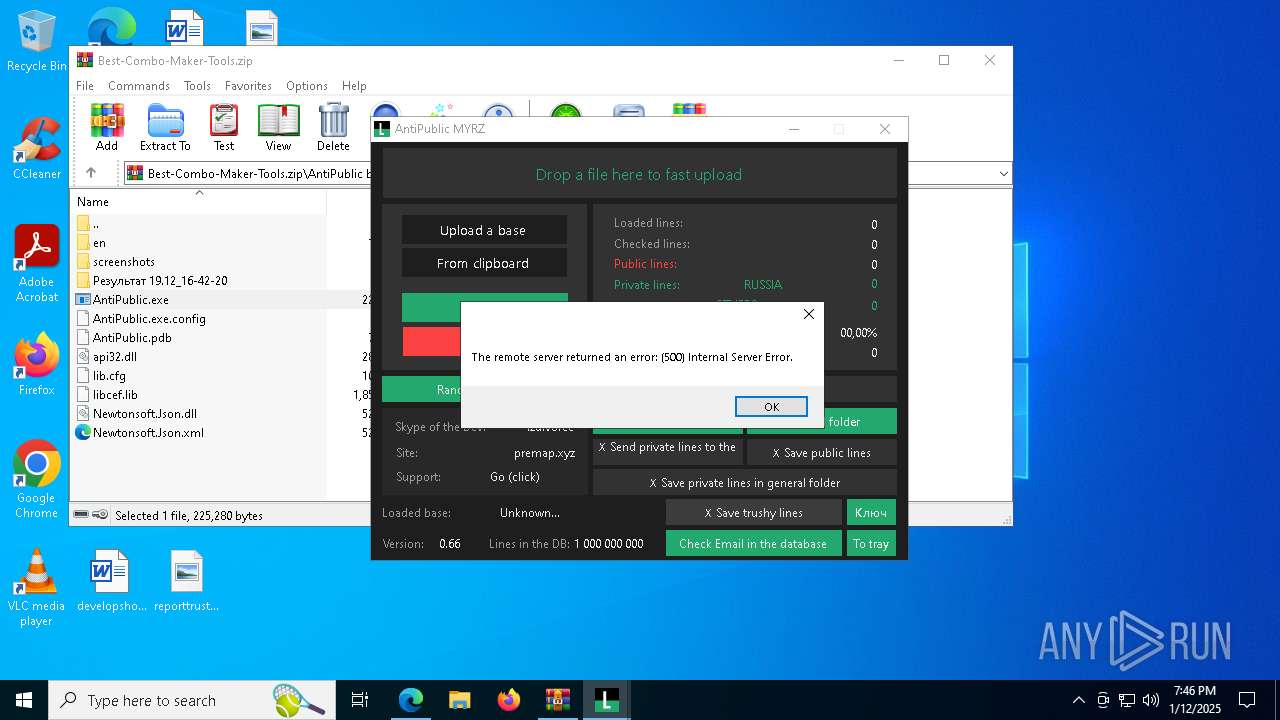Click Check Email in the database button
The image size is (1280, 720).
753,543
